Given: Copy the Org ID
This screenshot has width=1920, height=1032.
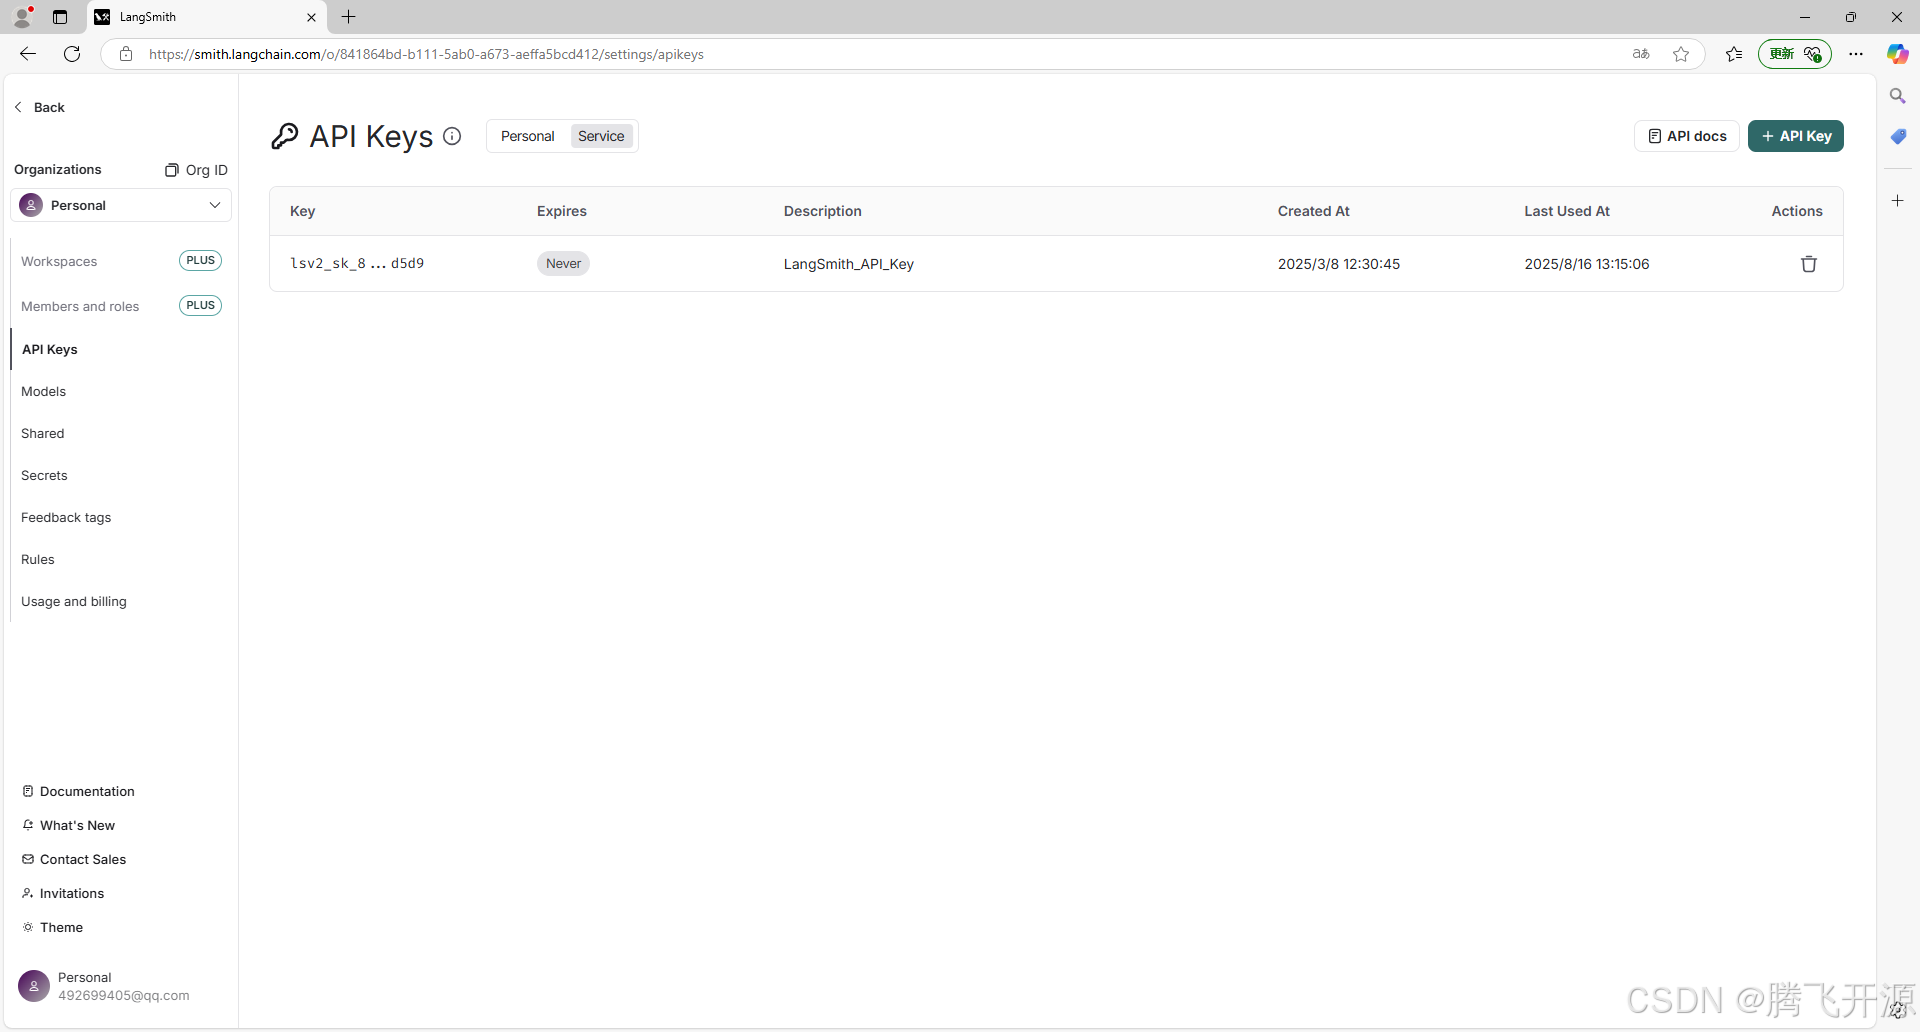Looking at the screenshot, I should [x=196, y=170].
